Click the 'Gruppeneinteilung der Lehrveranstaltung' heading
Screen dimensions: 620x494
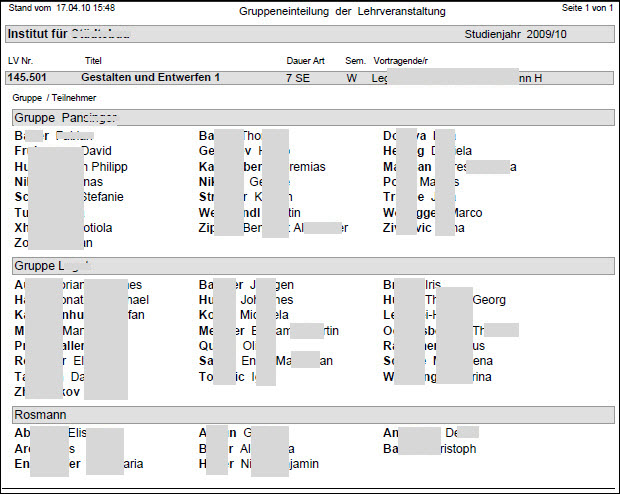click(342, 11)
